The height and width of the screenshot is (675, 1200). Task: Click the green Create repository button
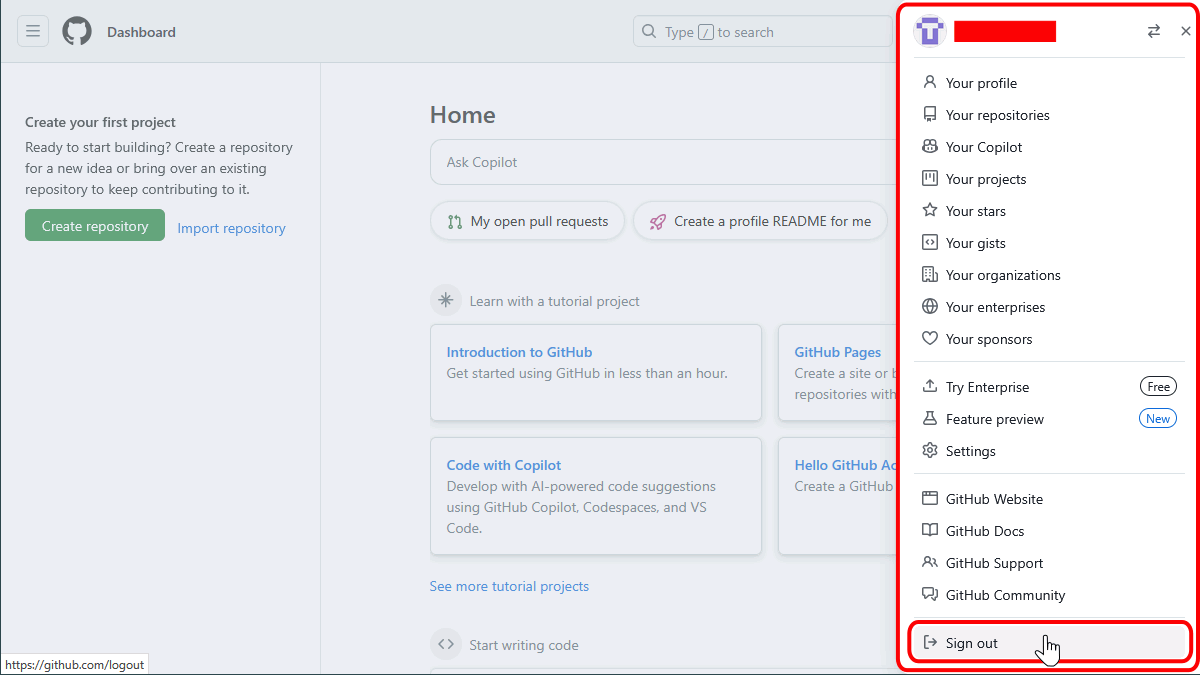click(x=95, y=226)
